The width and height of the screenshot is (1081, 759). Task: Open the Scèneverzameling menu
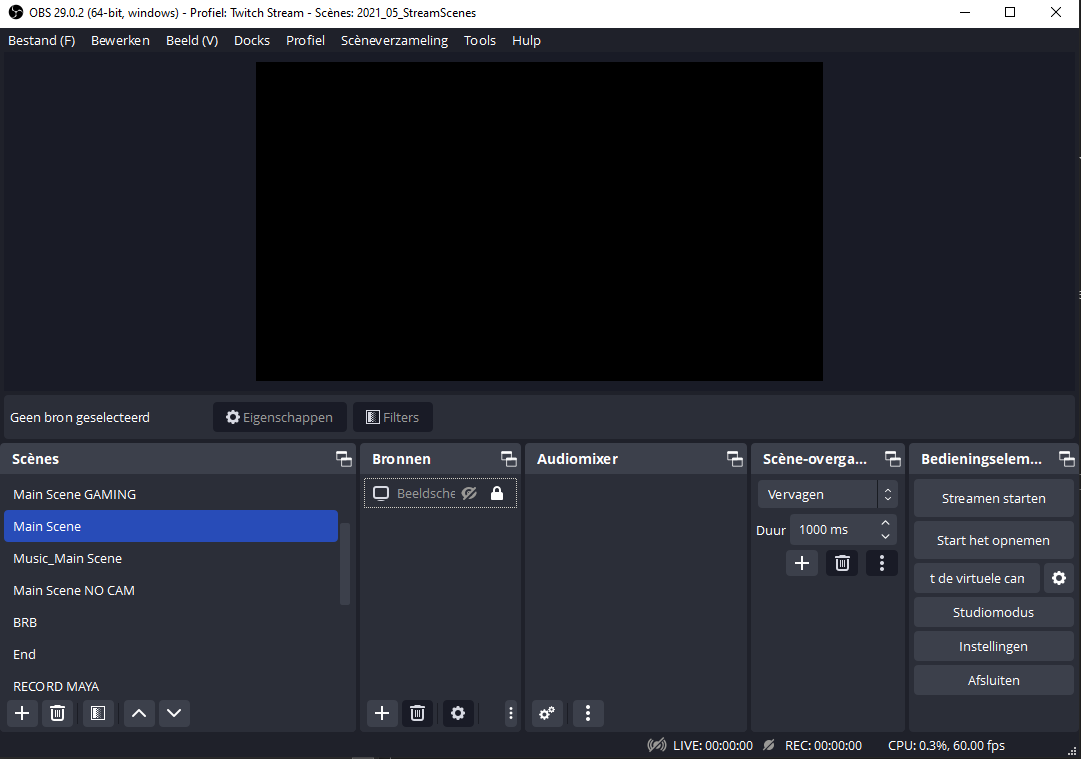pyautogui.click(x=394, y=41)
